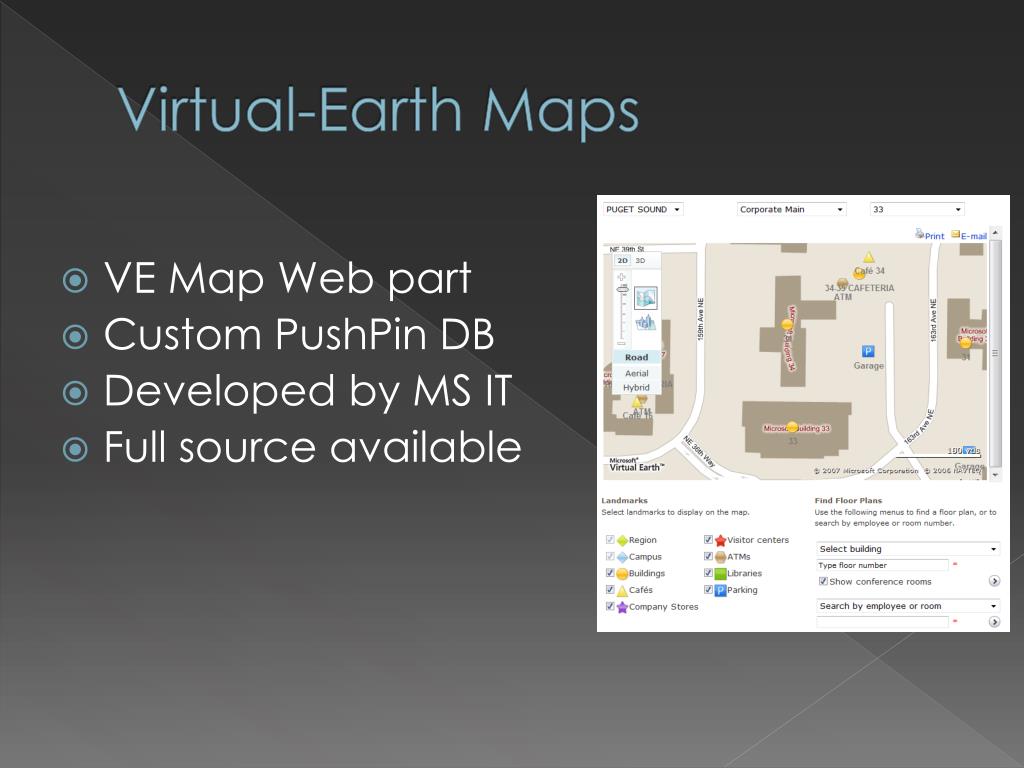Select the Hybrid map style
Screen dimensions: 1024x768
[x=637, y=387]
